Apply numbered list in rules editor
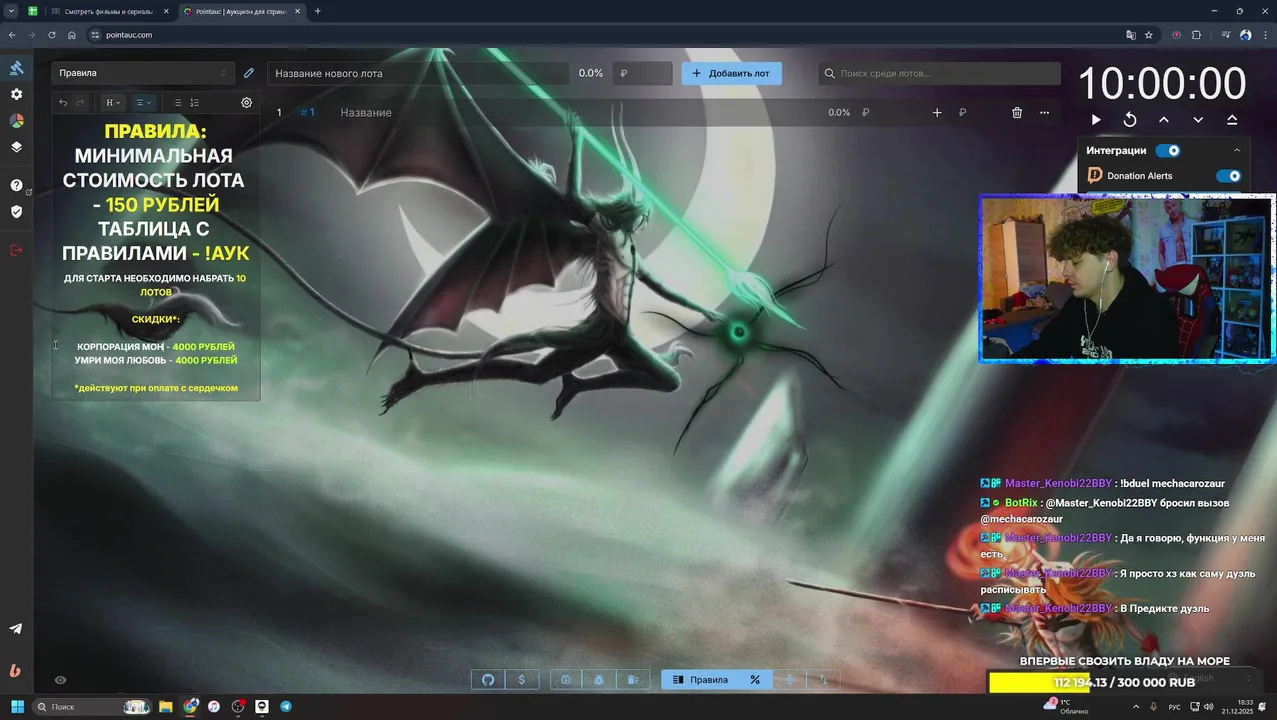The image size is (1277, 720). [194, 102]
